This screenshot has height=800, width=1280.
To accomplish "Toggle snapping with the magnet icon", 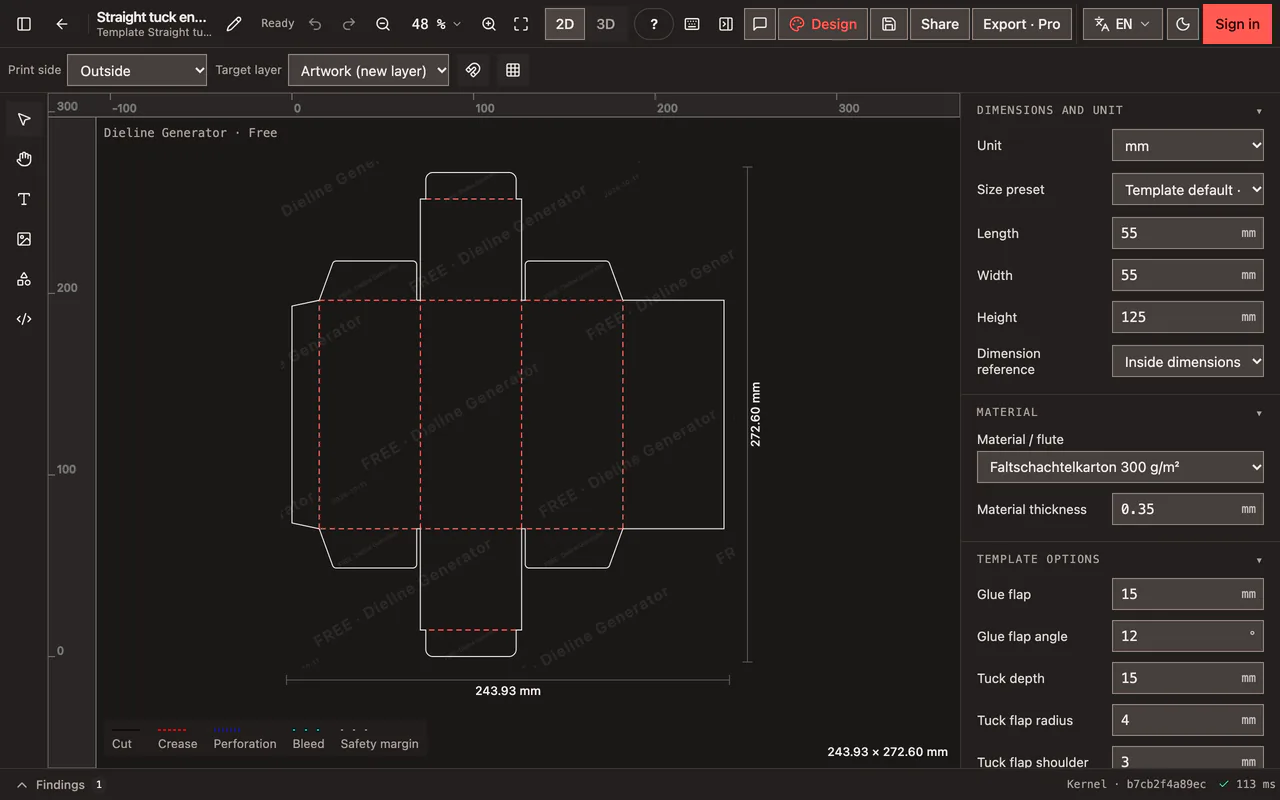I will pos(474,70).
